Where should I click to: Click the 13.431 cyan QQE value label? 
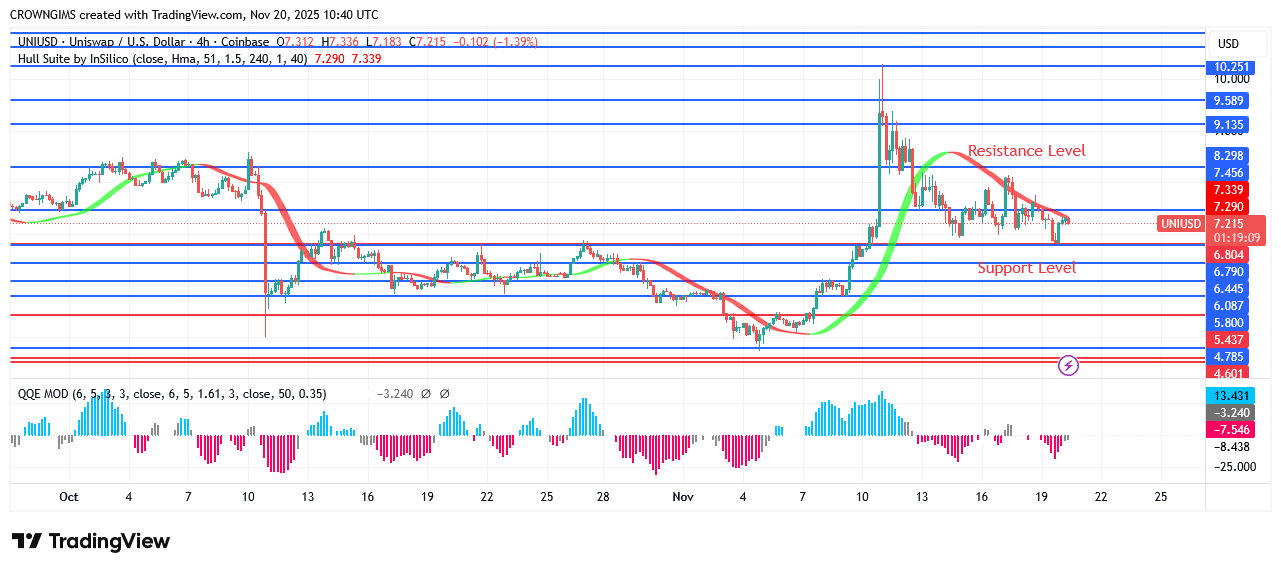click(1229, 395)
